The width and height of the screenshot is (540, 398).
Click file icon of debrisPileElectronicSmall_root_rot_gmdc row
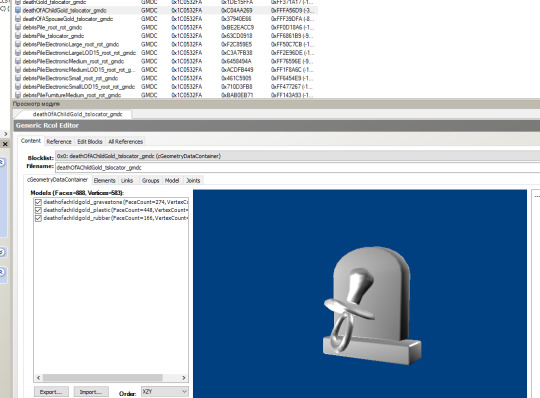[x=18, y=78]
